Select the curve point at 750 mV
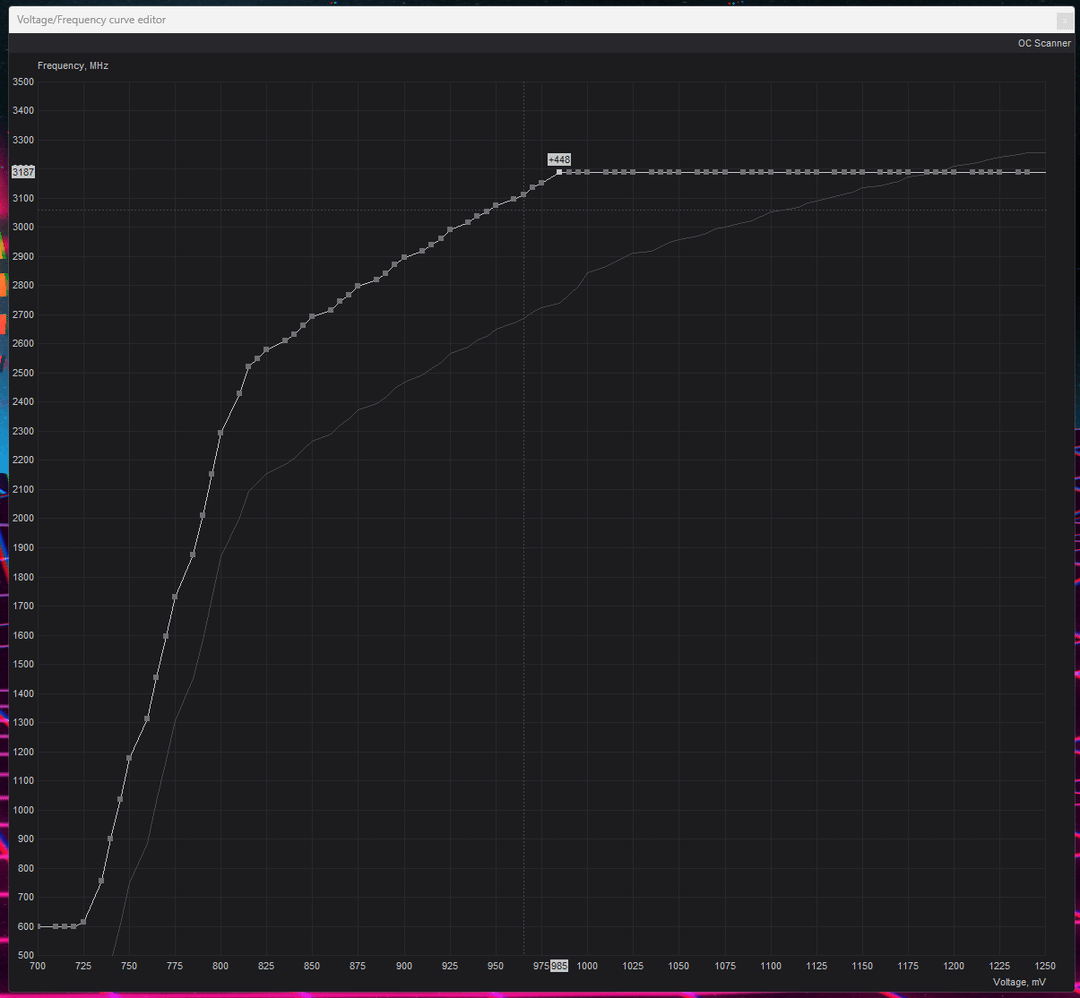The height and width of the screenshot is (998, 1080). (x=129, y=758)
